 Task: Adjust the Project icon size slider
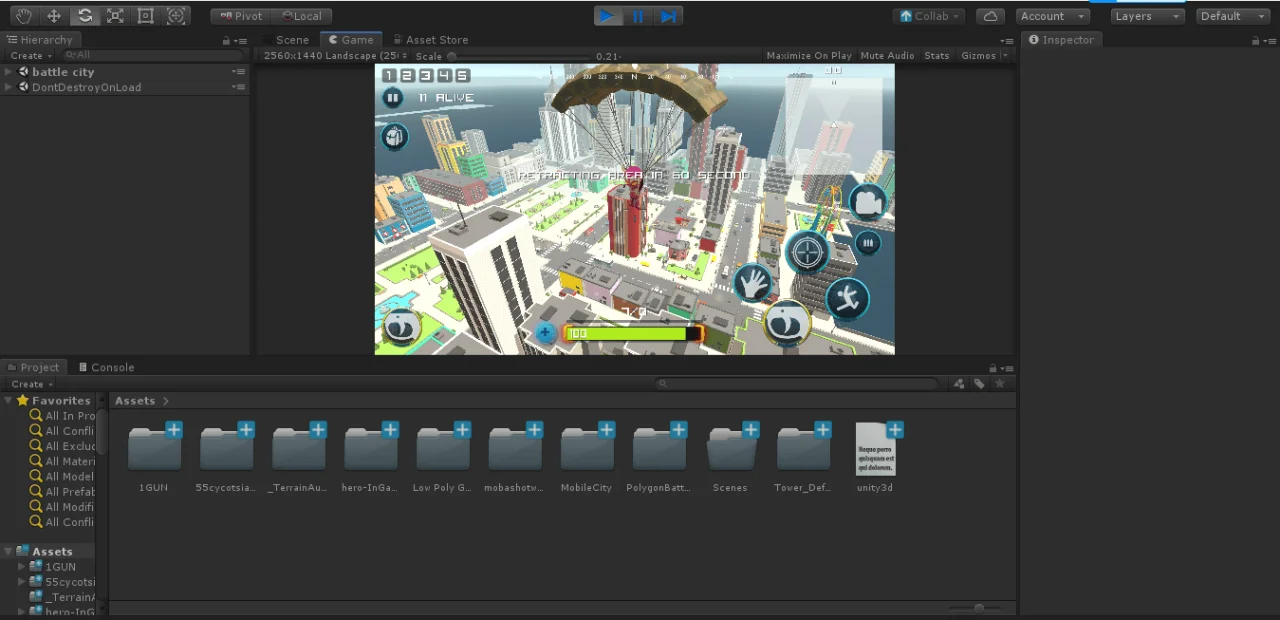(979, 608)
